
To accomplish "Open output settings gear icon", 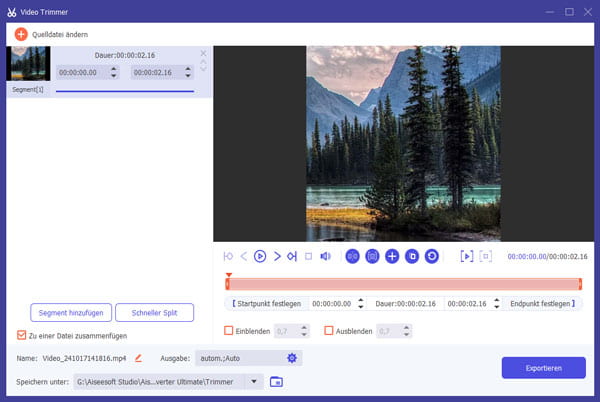I will (292, 357).
